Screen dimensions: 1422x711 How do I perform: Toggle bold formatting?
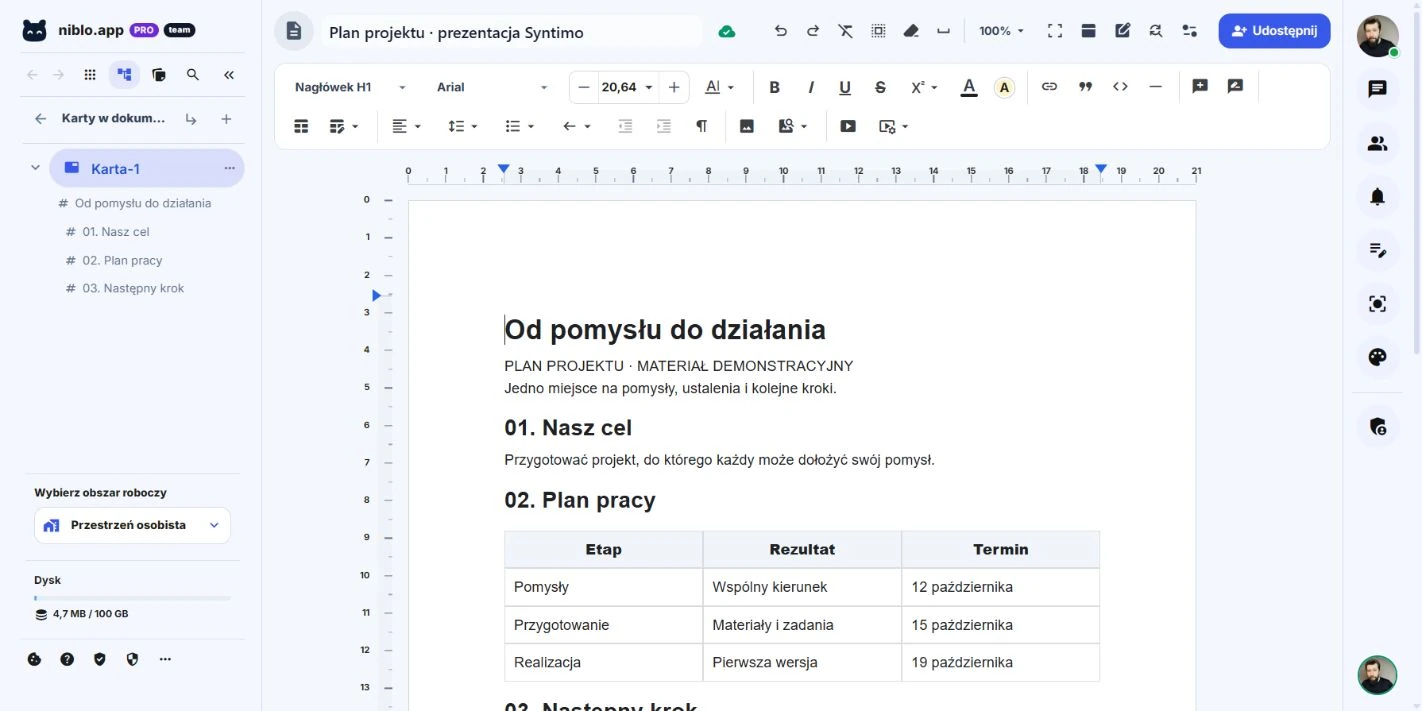click(x=774, y=87)
